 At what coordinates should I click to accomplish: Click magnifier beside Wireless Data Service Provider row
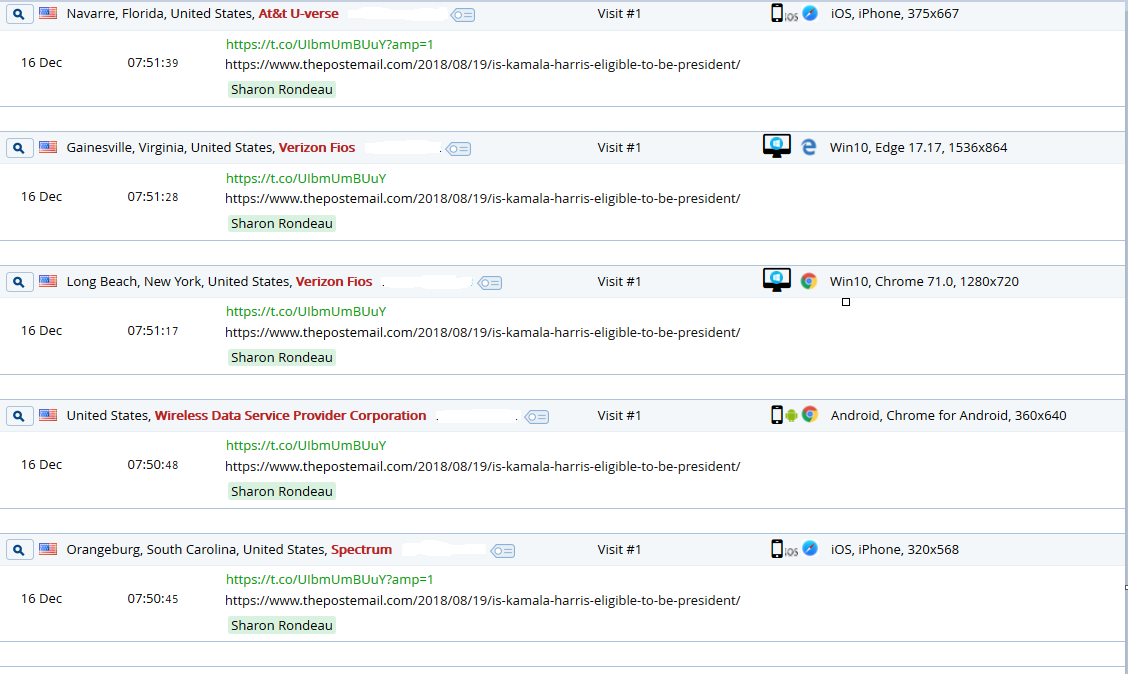[20, 416]
